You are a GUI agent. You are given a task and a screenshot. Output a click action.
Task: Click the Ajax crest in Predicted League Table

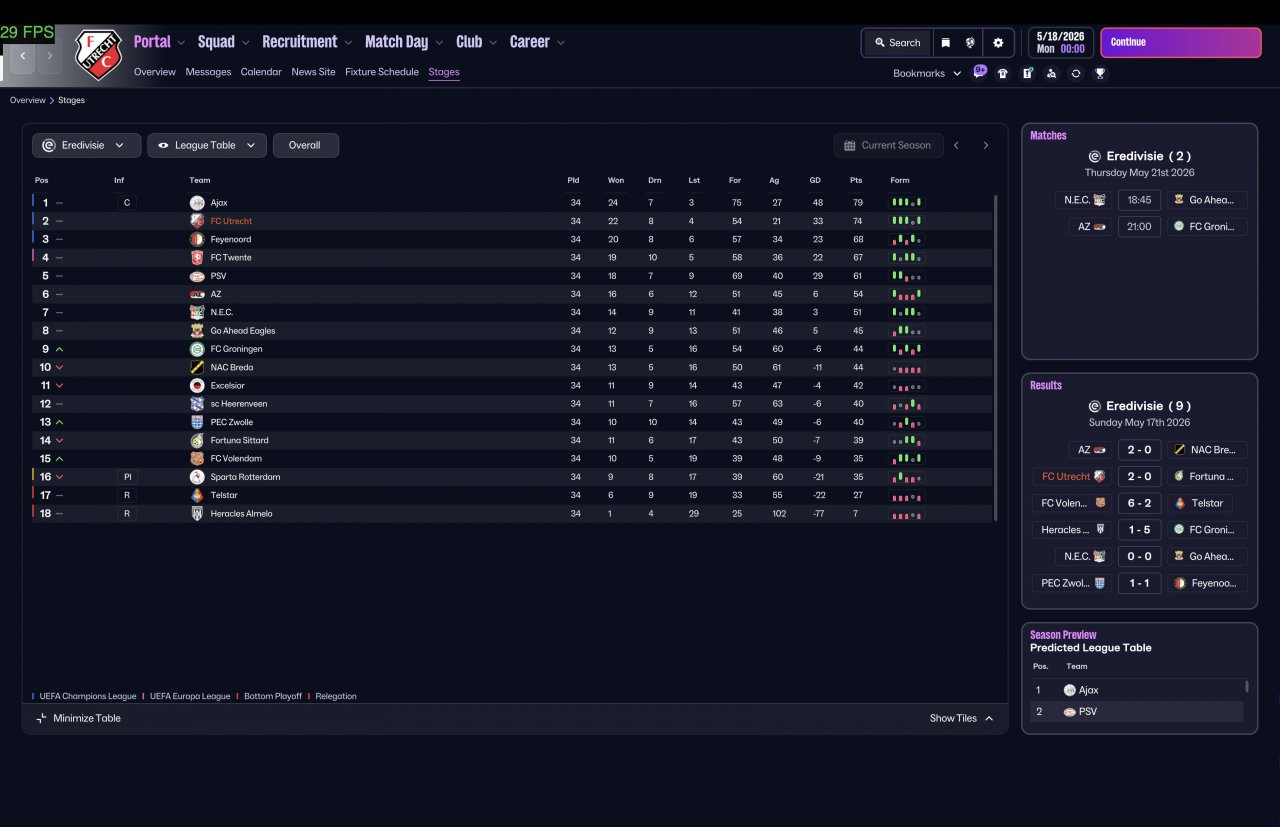[1070, 690]
